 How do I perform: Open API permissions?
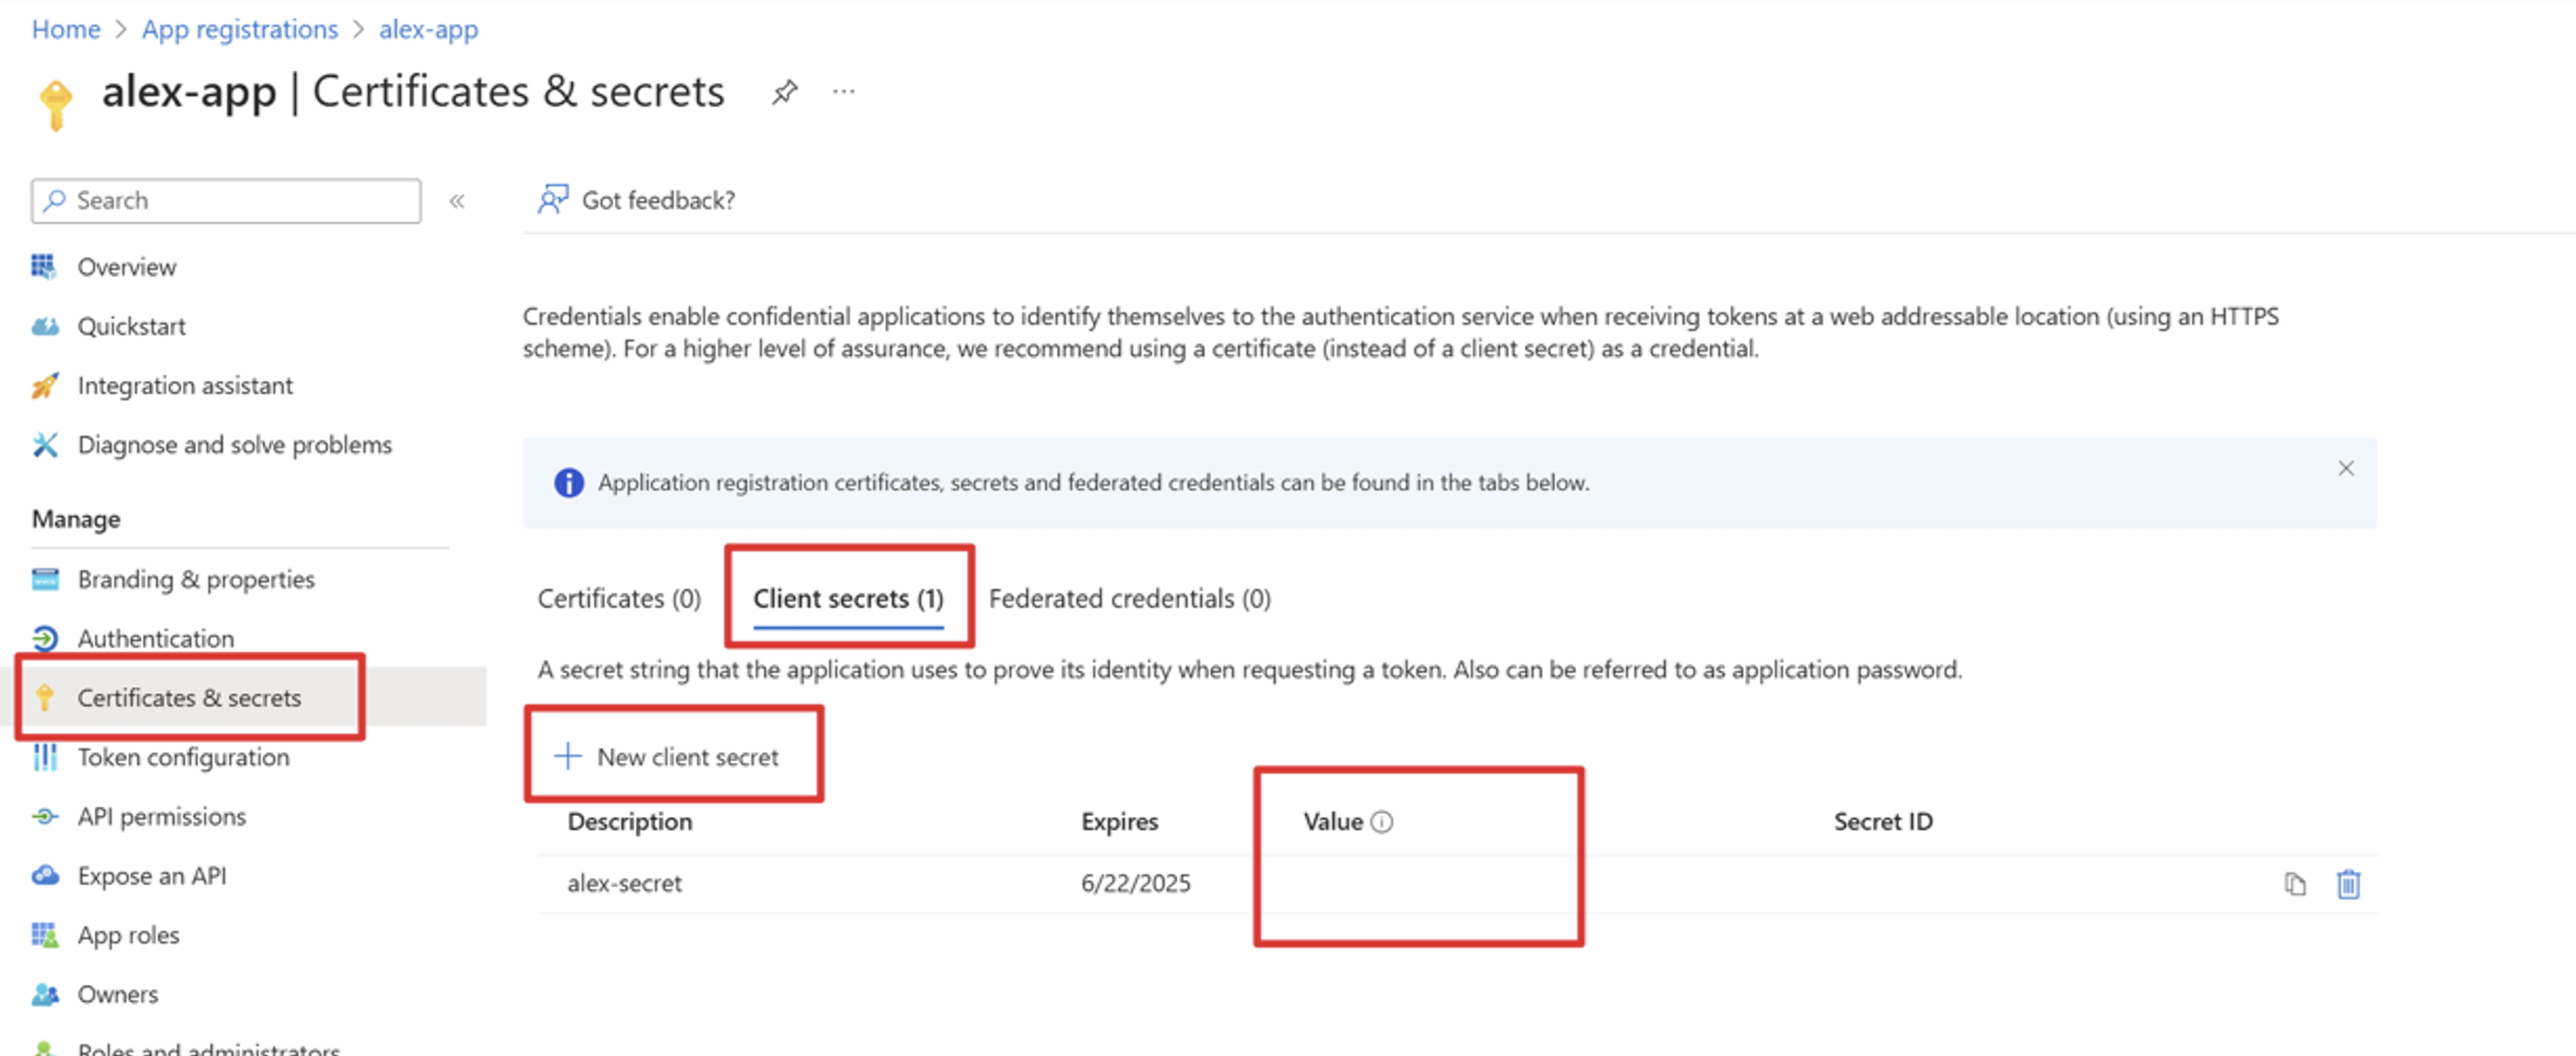[x=162, y=816]
